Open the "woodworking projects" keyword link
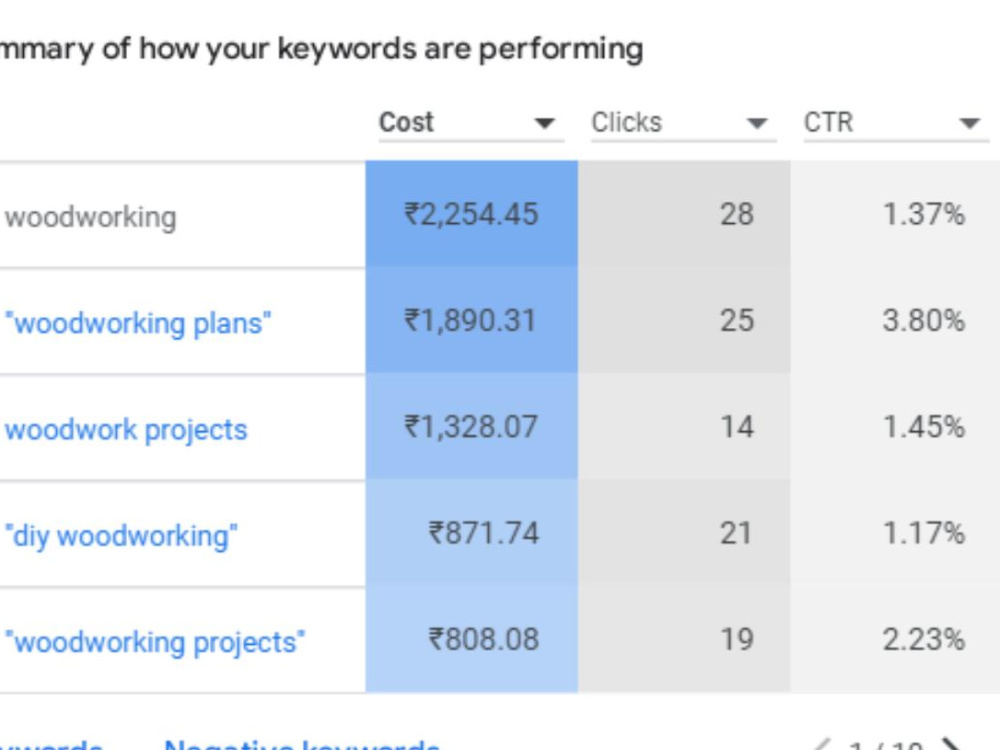This screenshot has height=750, width=1000. coord(155,642)
